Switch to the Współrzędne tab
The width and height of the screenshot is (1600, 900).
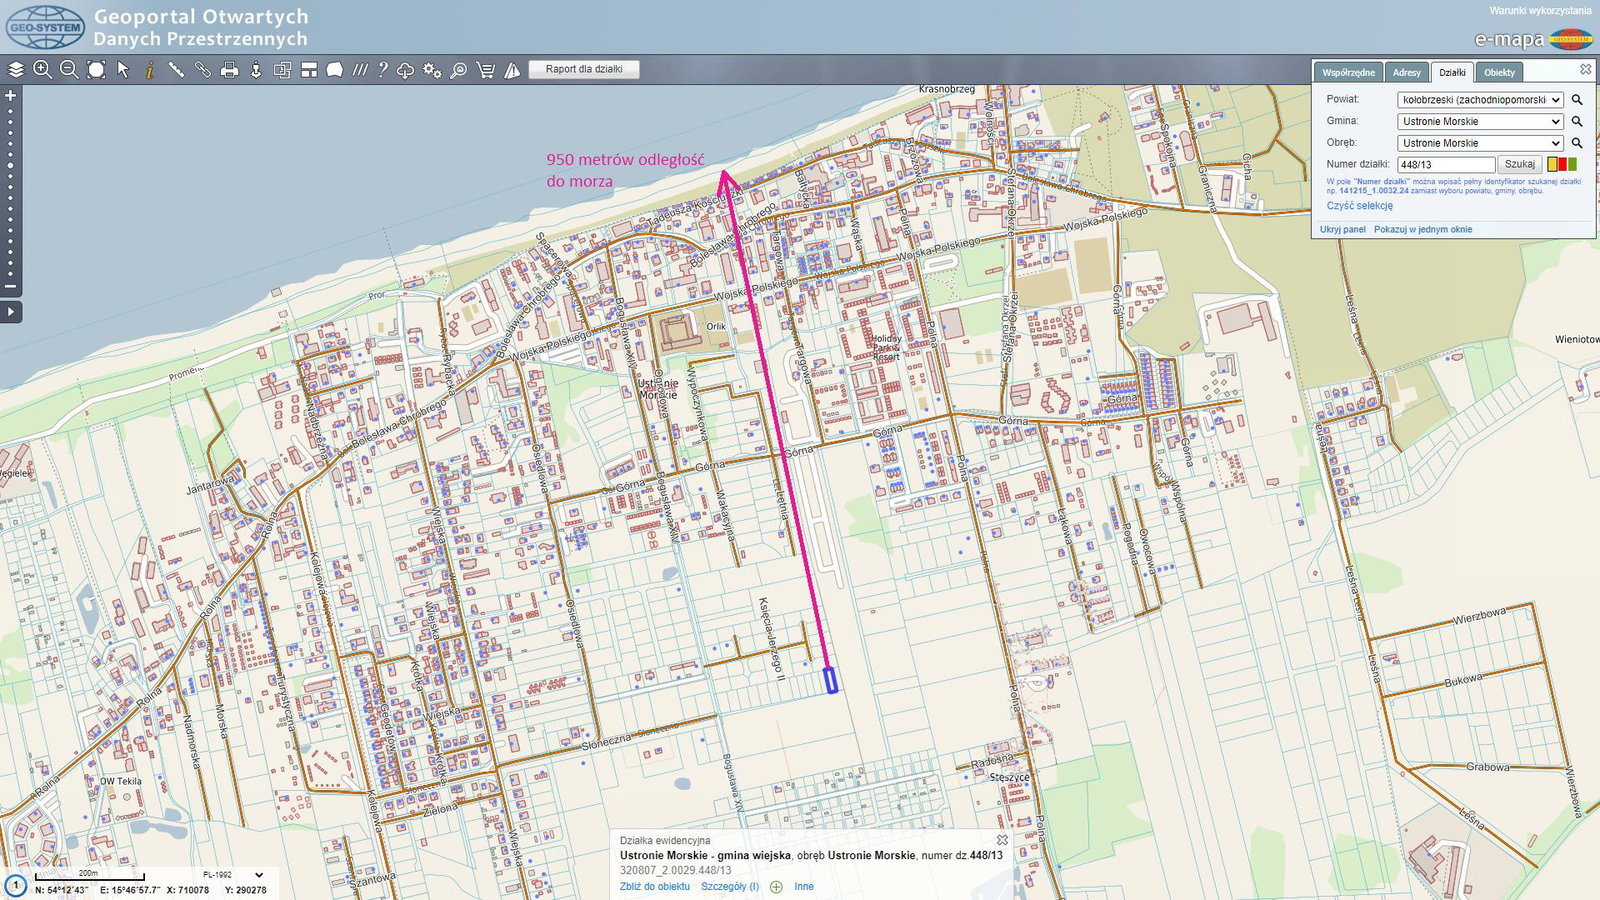1348,73
